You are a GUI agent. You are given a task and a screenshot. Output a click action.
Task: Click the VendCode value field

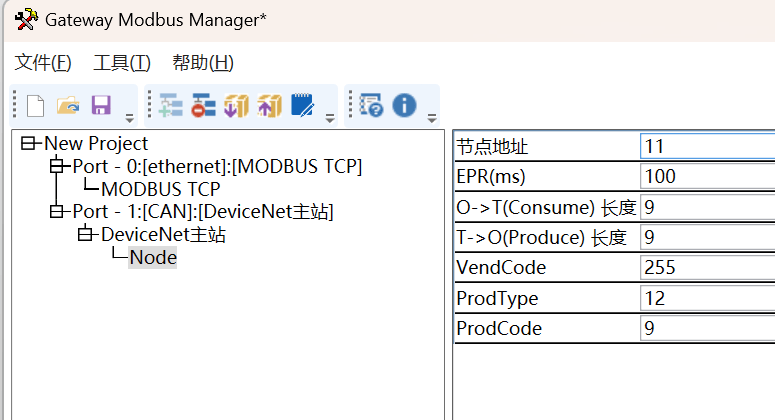coord(707,267)
